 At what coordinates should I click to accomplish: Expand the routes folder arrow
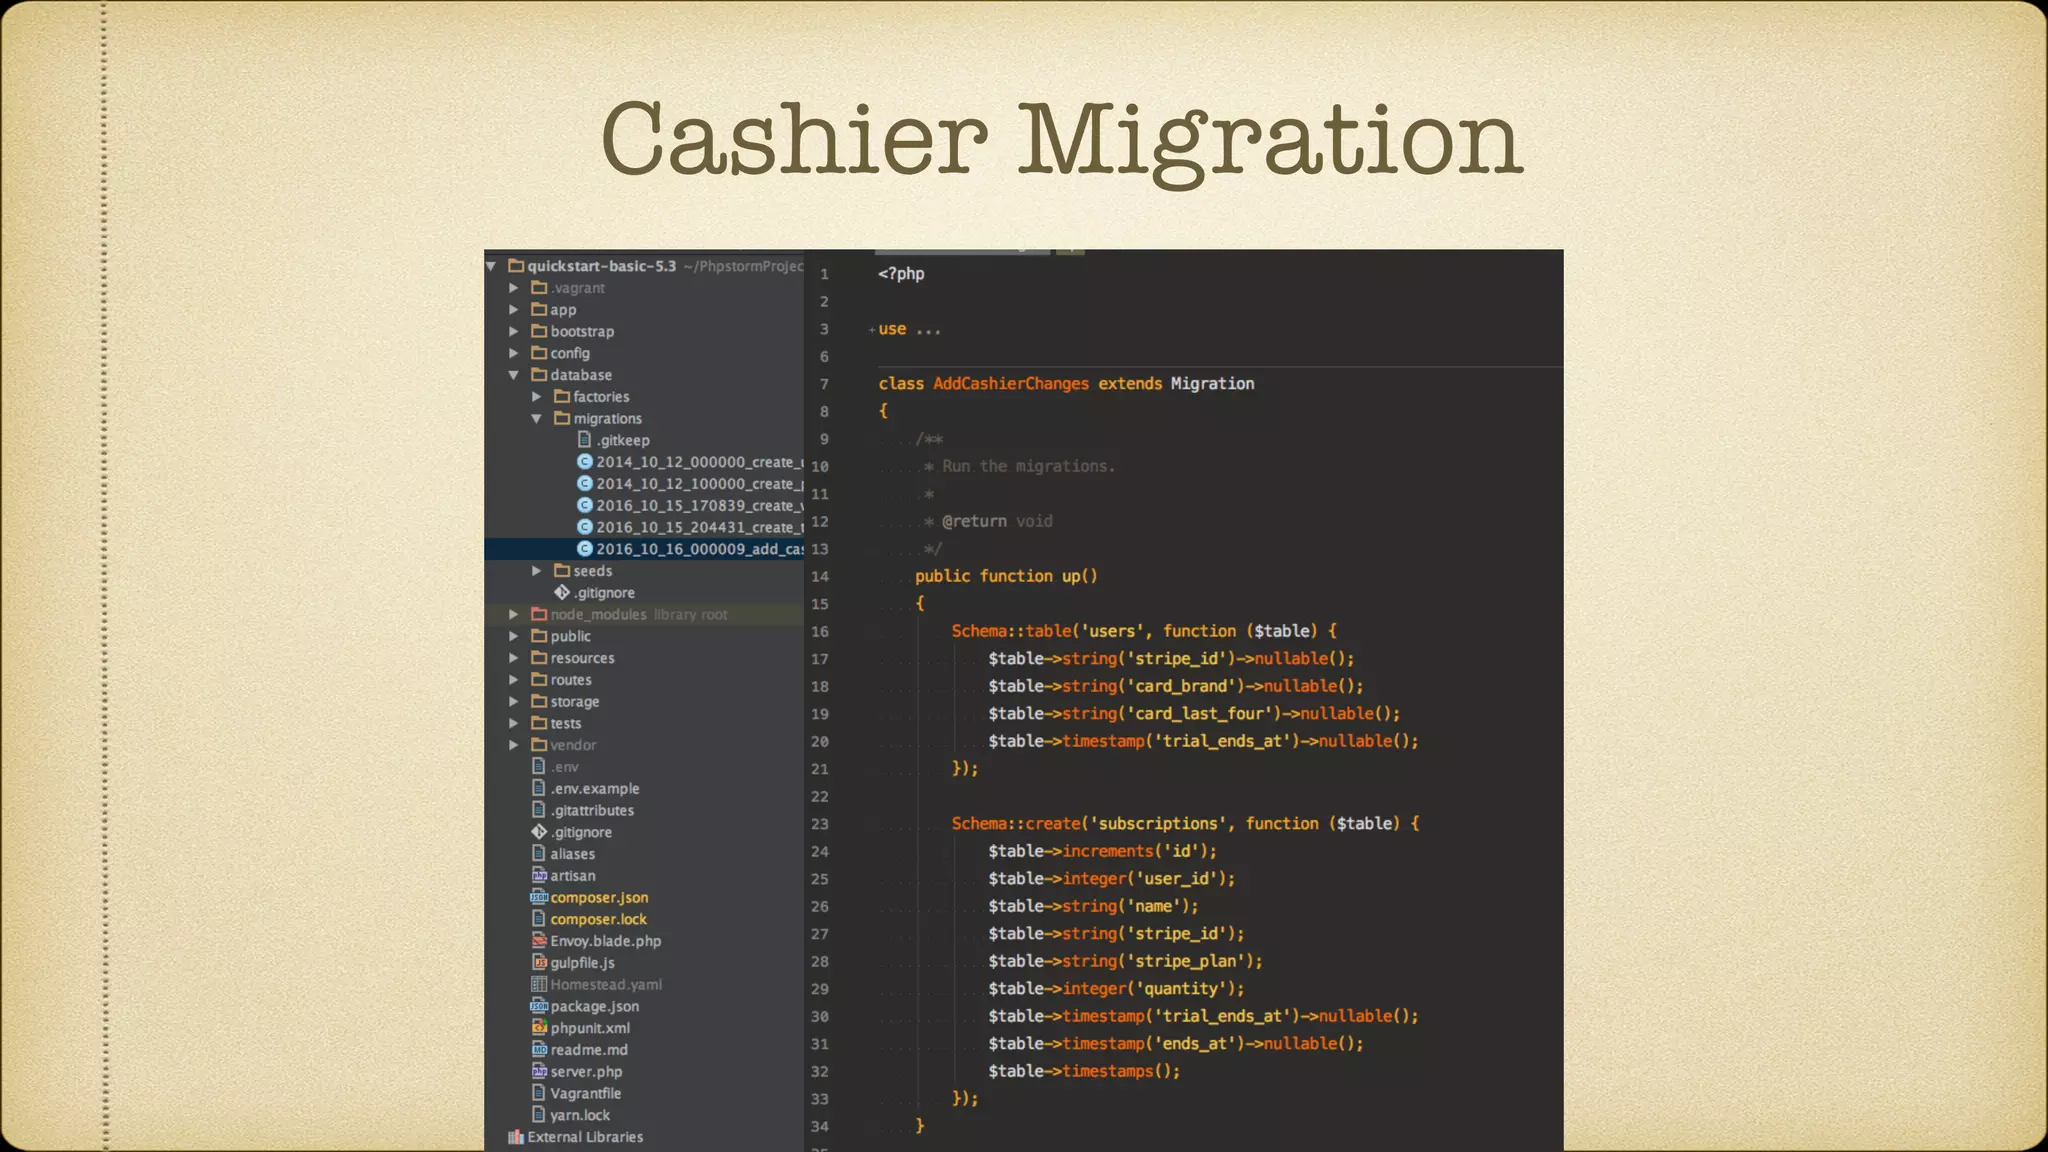514,680
